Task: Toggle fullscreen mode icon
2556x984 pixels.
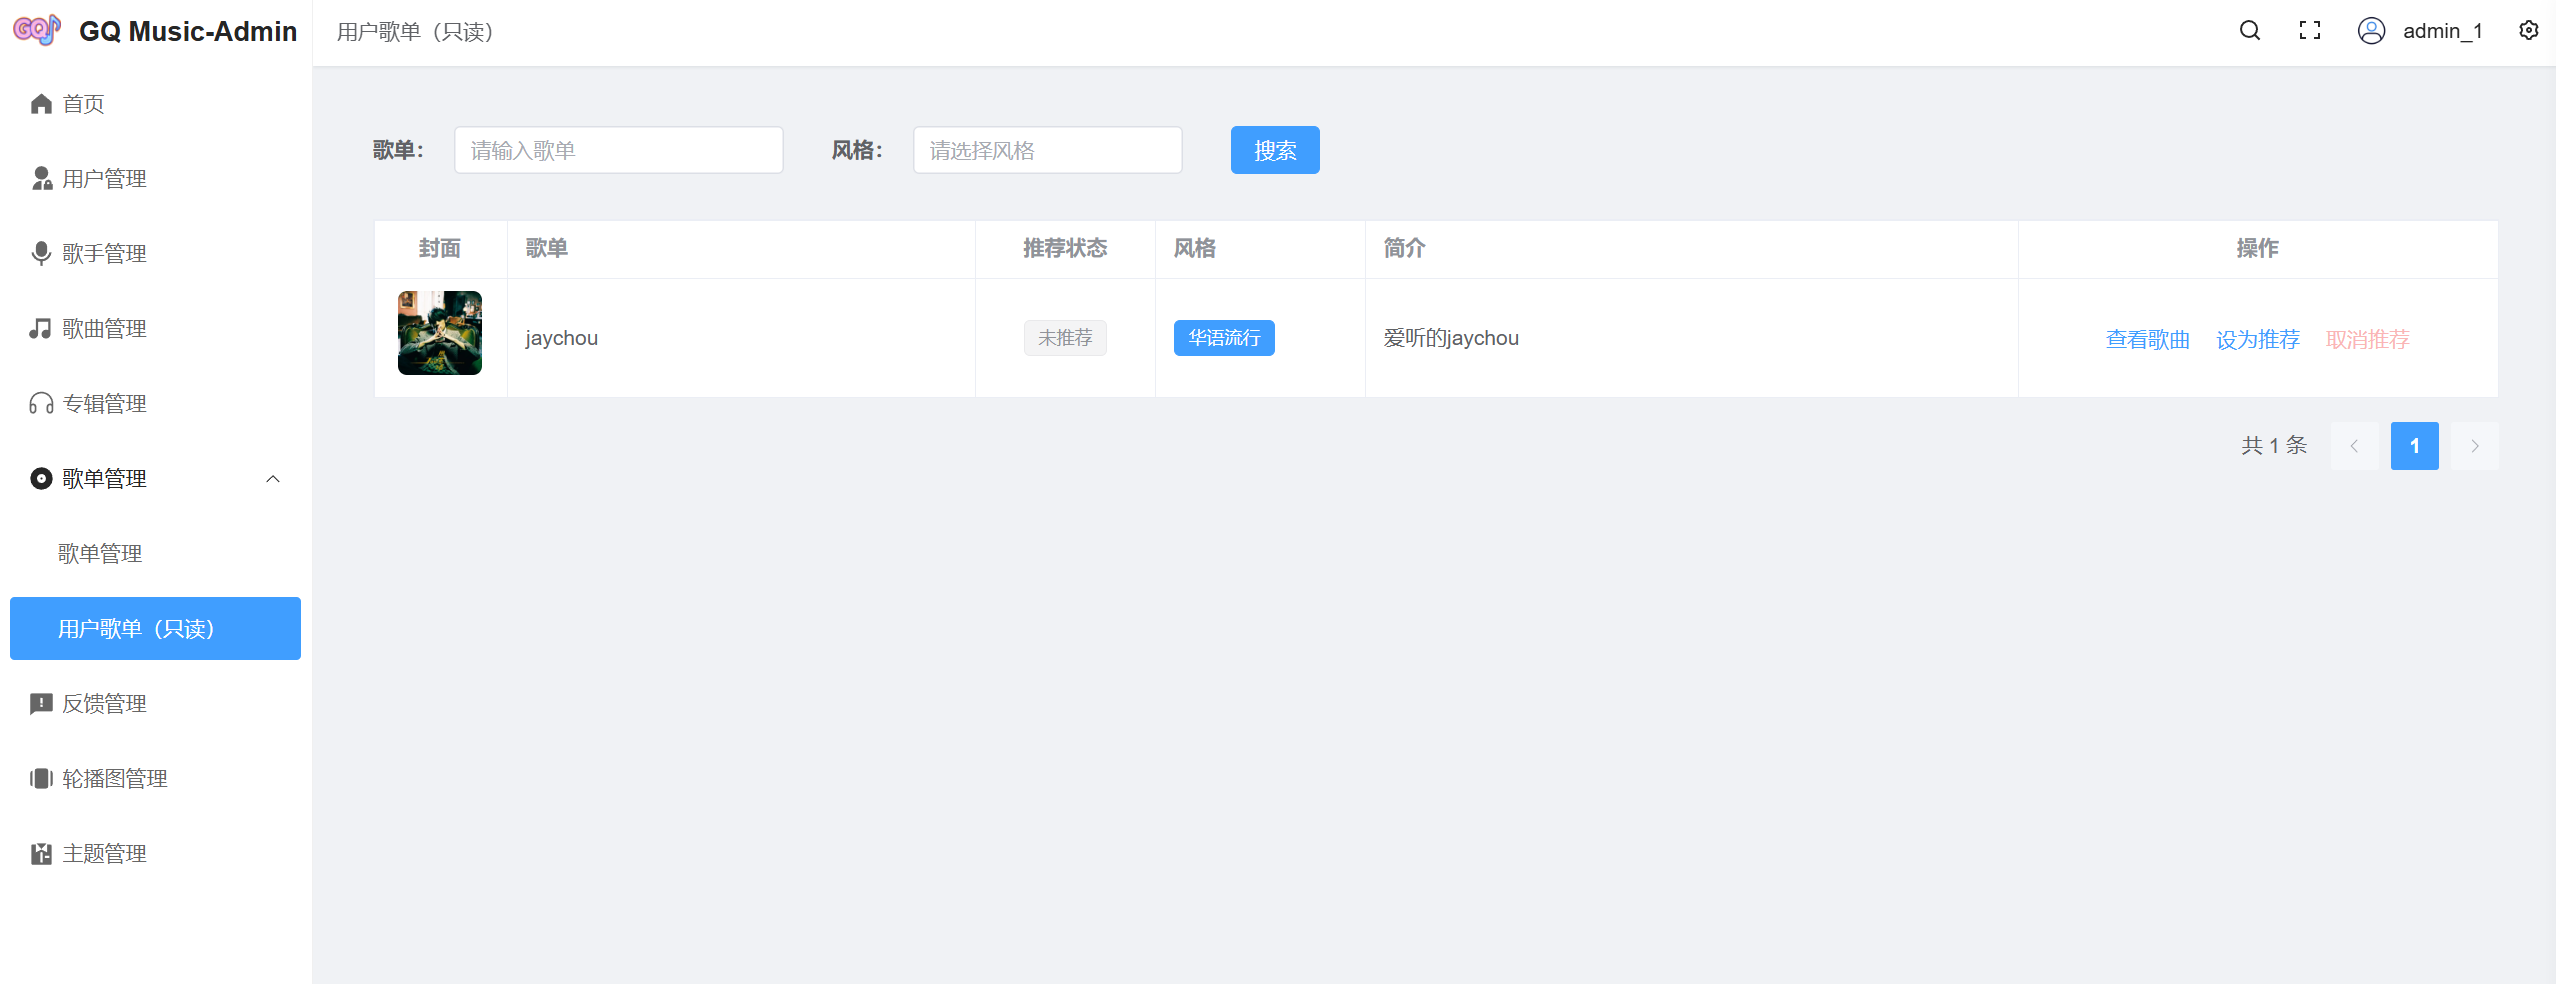Action: pyautogui.click(x=2309, y=31)
